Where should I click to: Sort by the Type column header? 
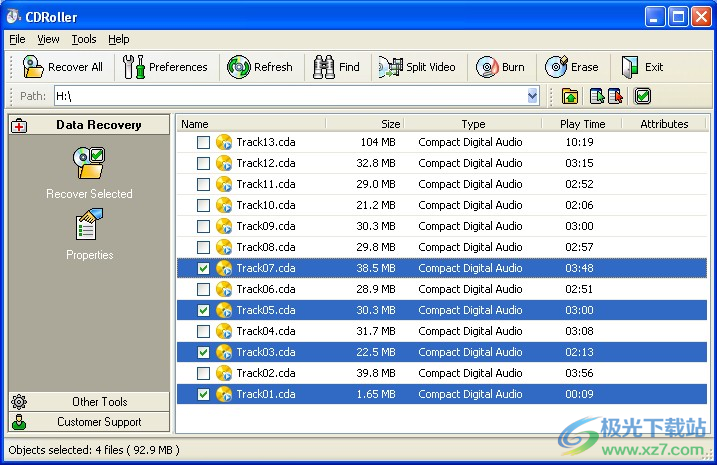point(473,124)
